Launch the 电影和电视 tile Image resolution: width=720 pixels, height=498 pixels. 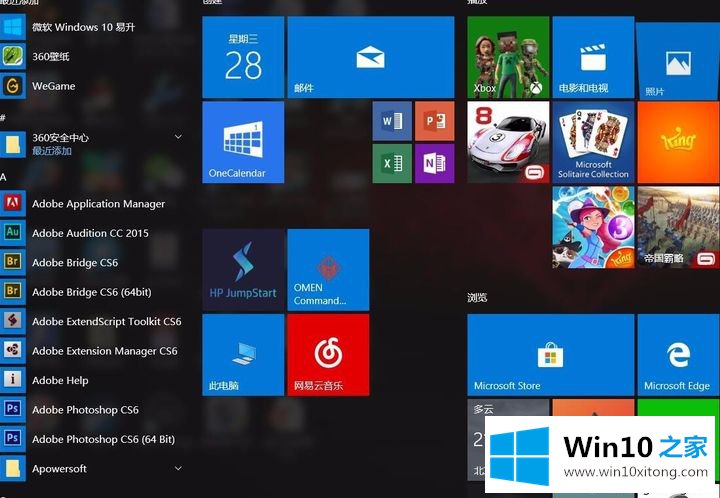pos(593,57)
